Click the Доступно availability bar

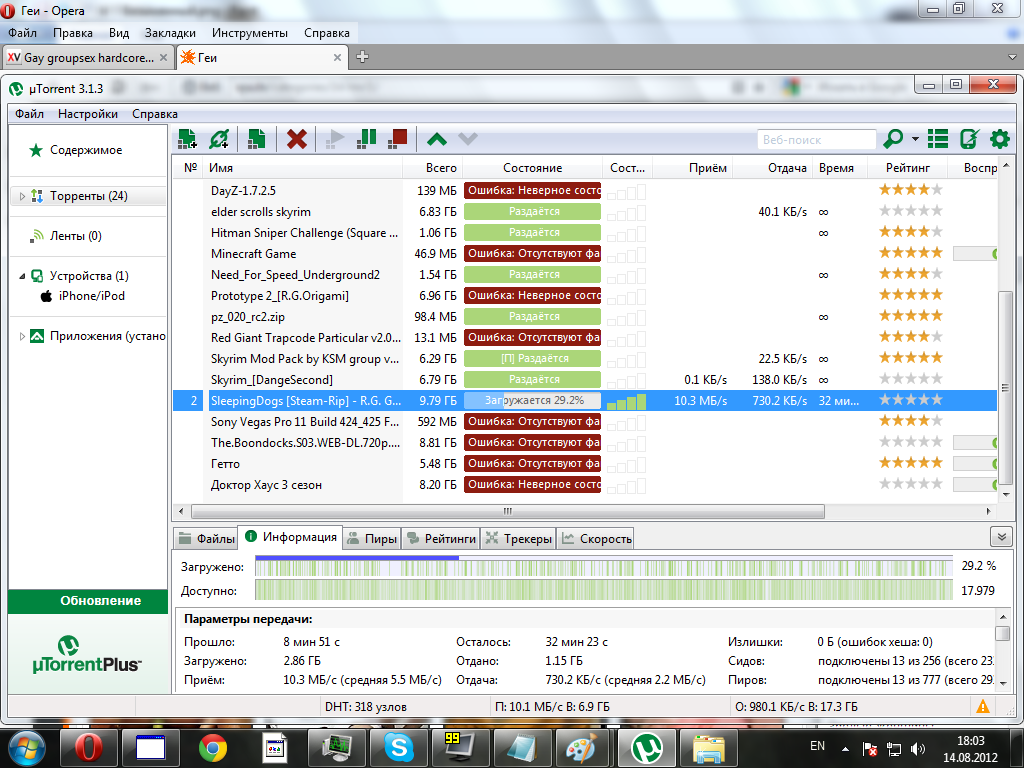pyautogui.click(x=603, y=590)
